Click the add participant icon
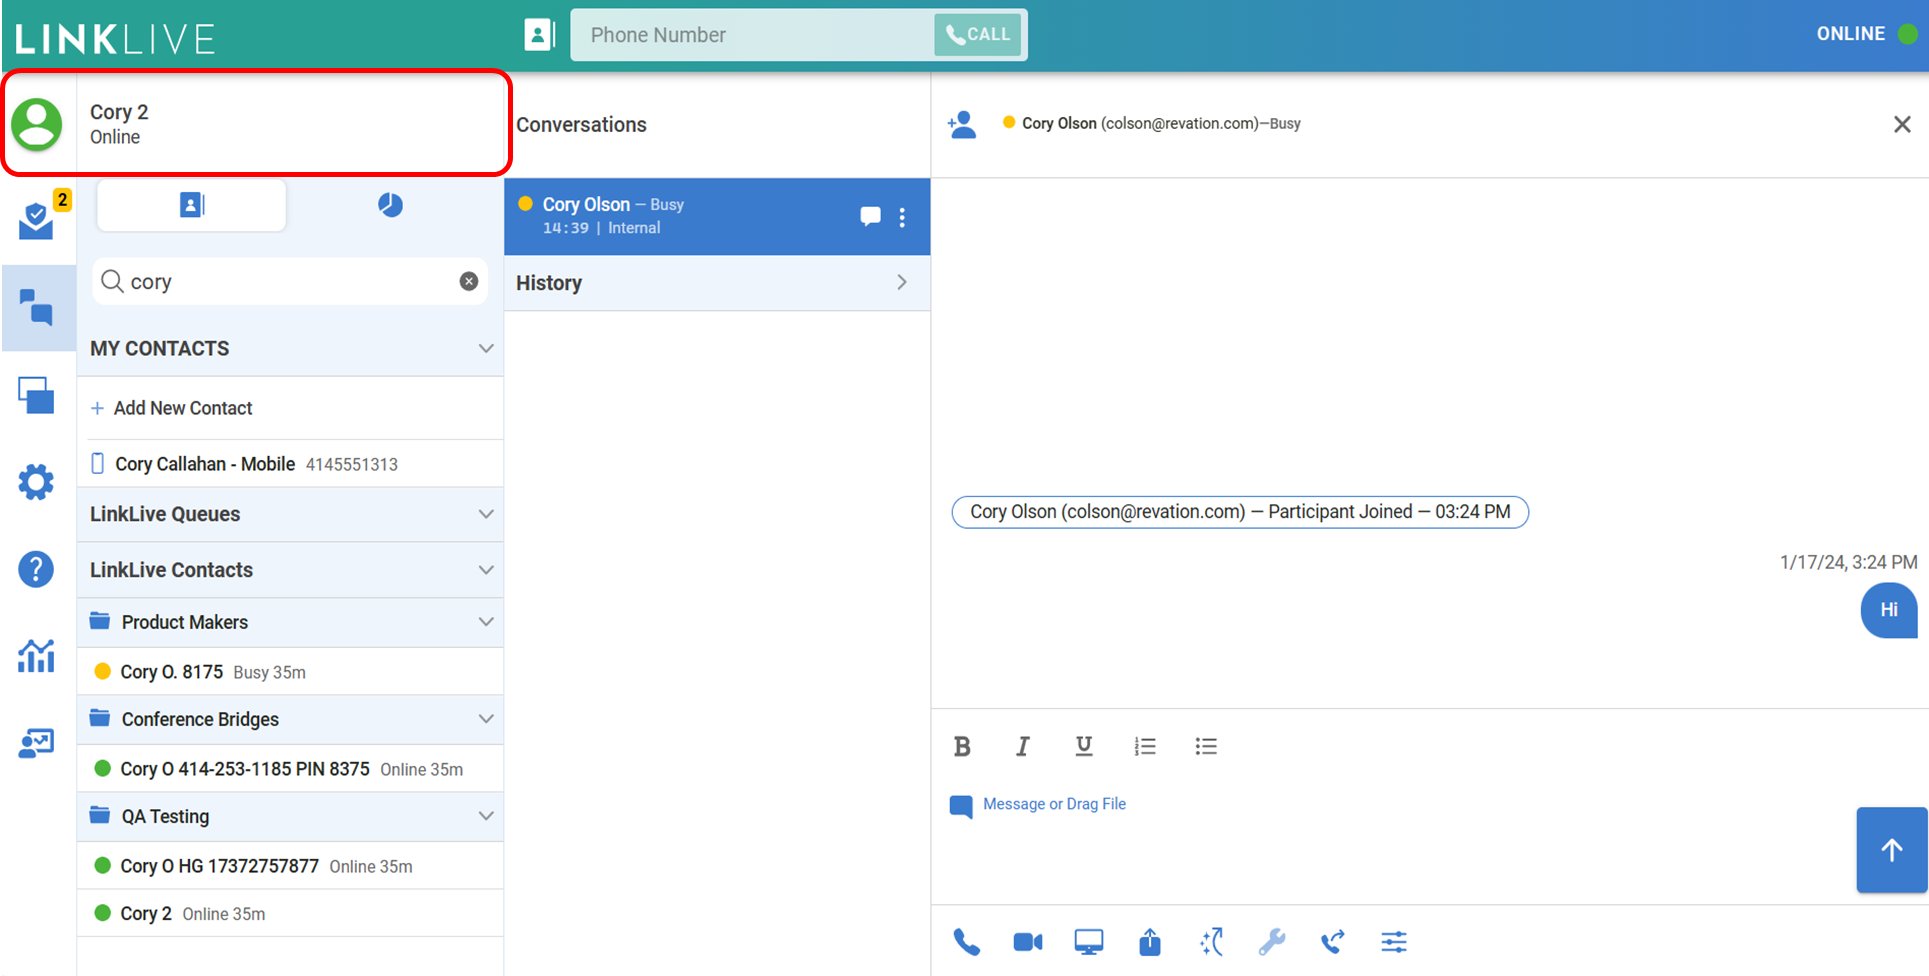Screen dimensions: 1929x976 (962, 124)
